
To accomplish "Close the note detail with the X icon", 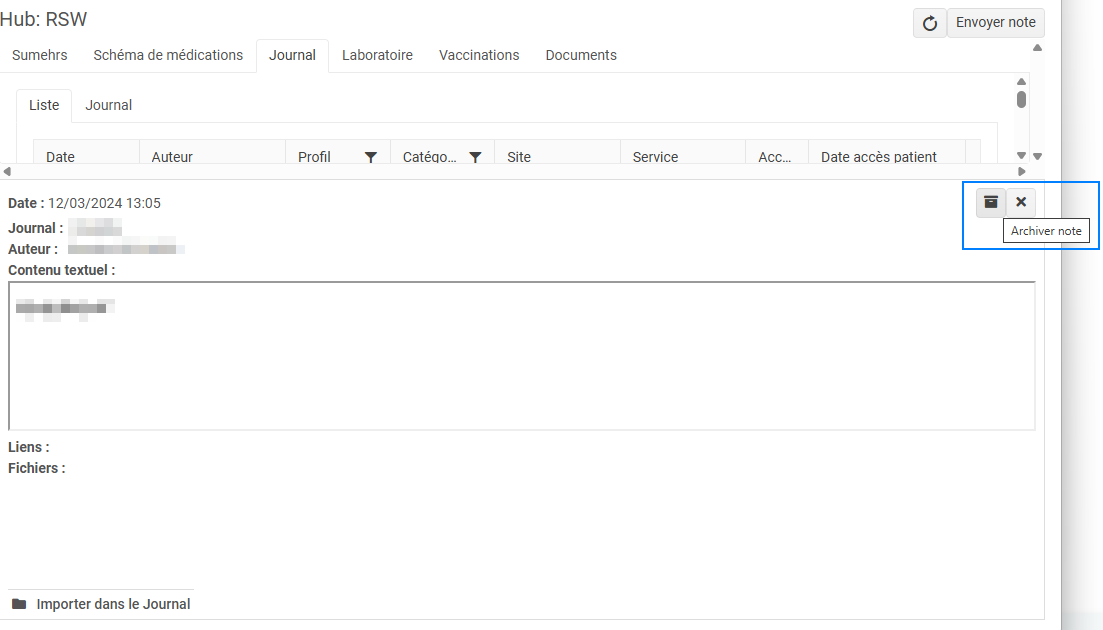I will coord(1021,202).
